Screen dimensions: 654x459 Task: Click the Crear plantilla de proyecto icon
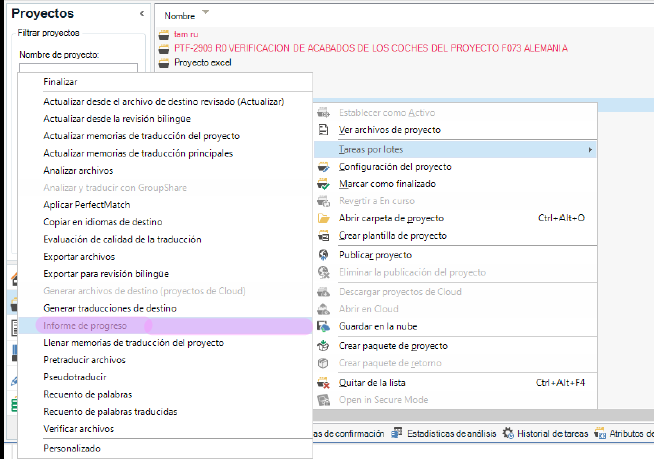[x=323, y=236]
